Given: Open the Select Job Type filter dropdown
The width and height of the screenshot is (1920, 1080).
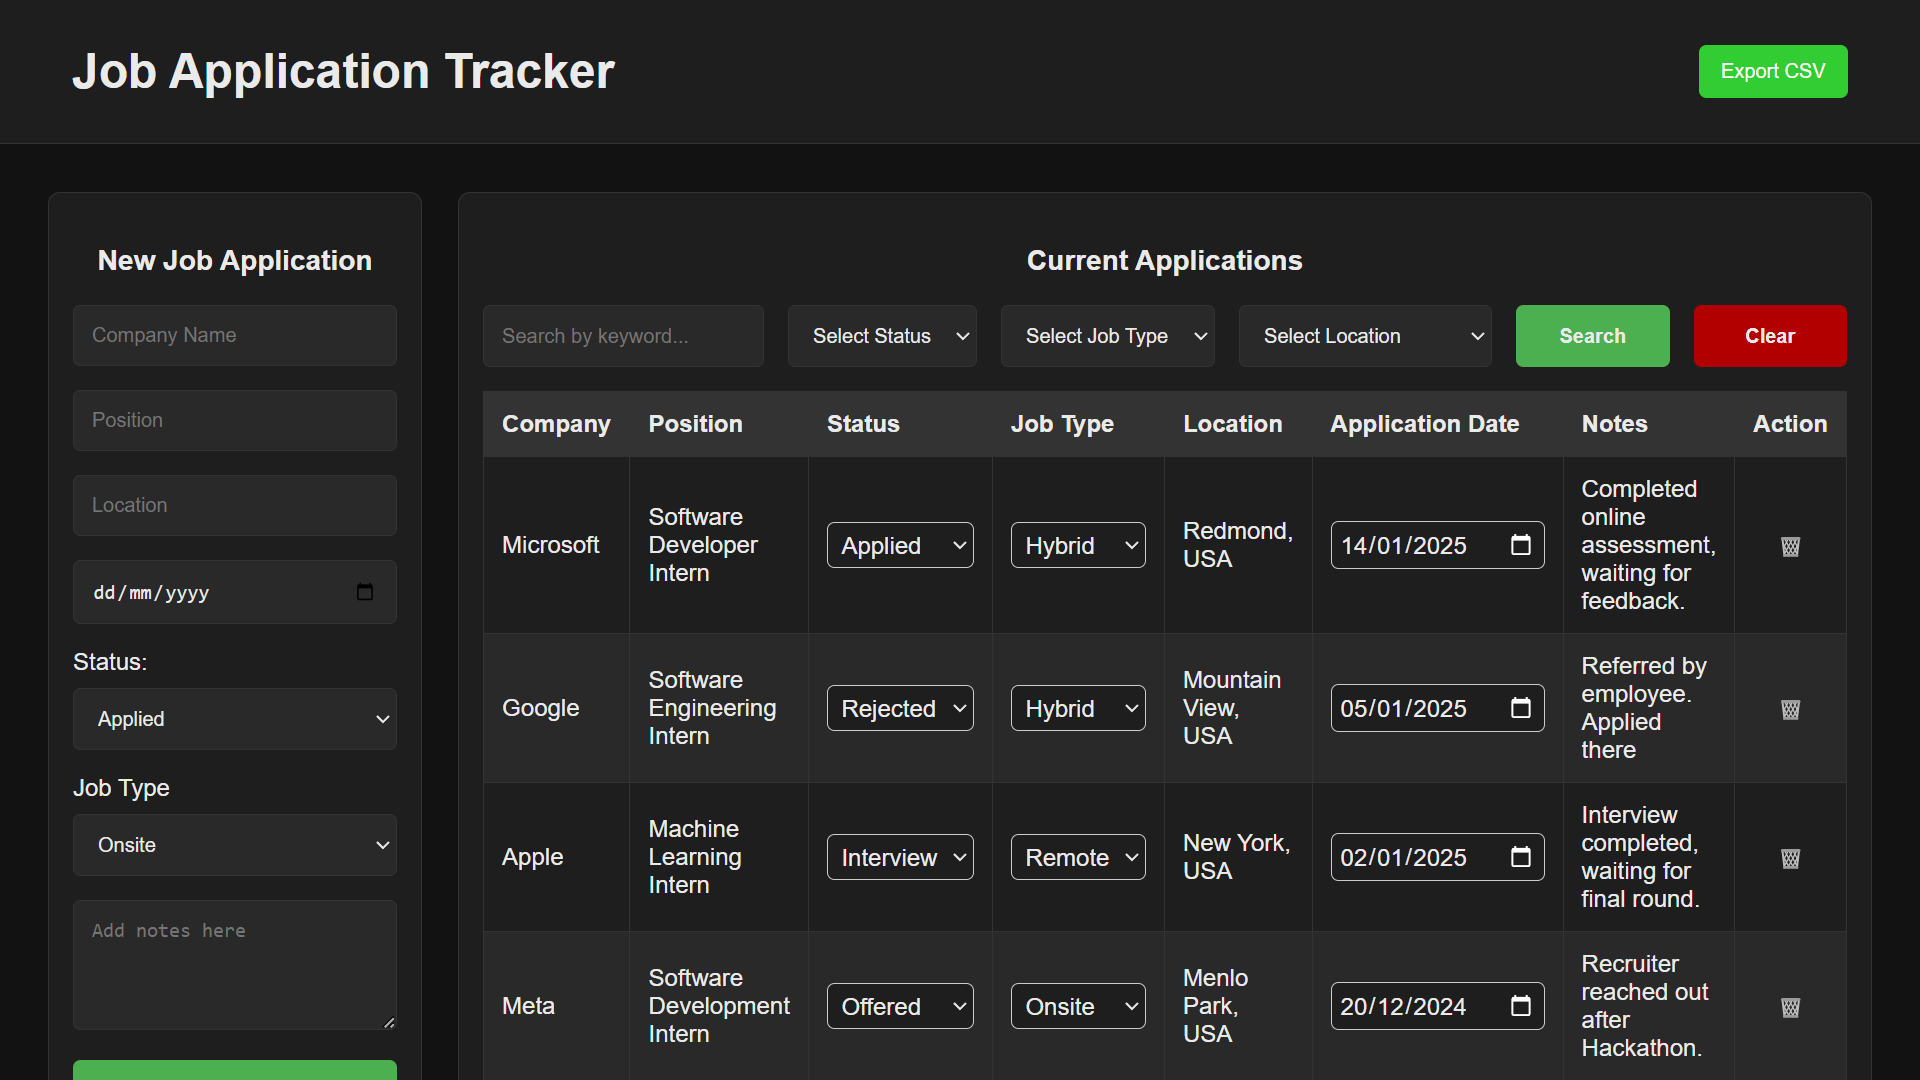Looking at the screenshot, I should click(1107, 336).
